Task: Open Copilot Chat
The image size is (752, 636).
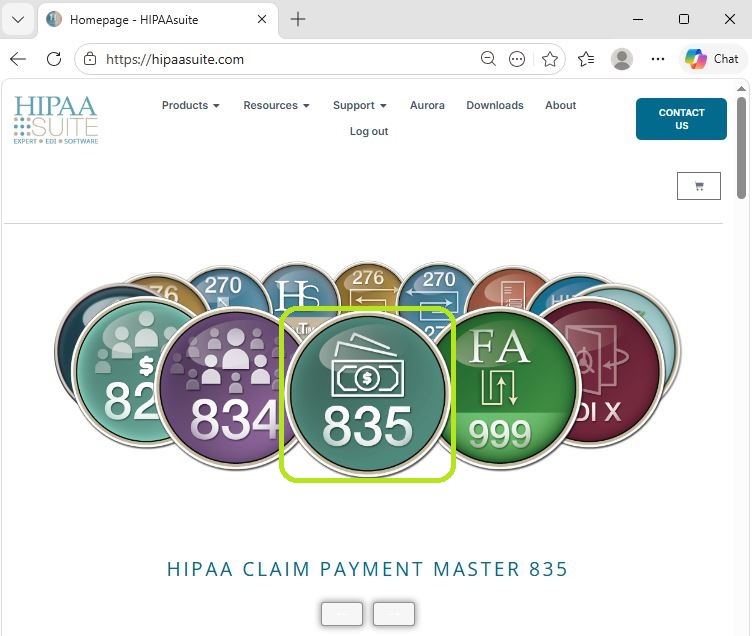Action: [712, 59]
